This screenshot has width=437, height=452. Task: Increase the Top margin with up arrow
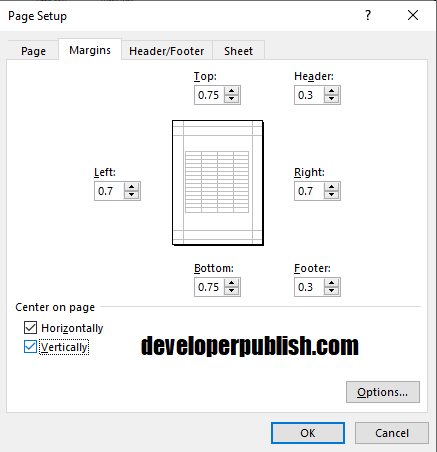click(231, 91)
